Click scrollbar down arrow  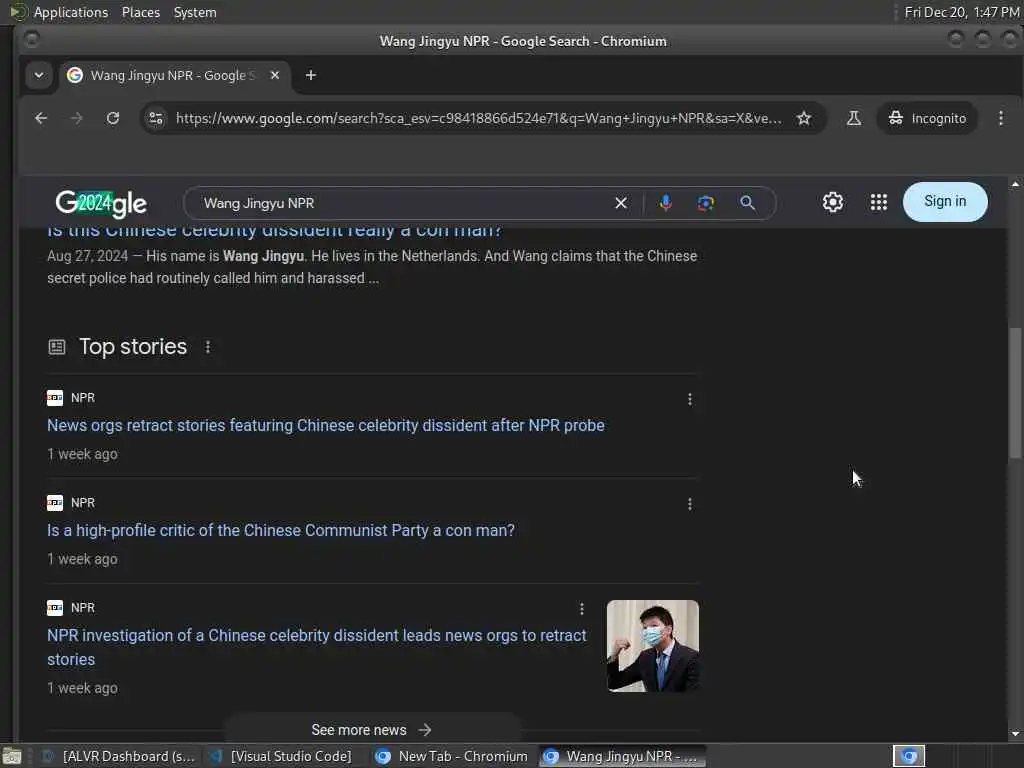click(1015, 734)
